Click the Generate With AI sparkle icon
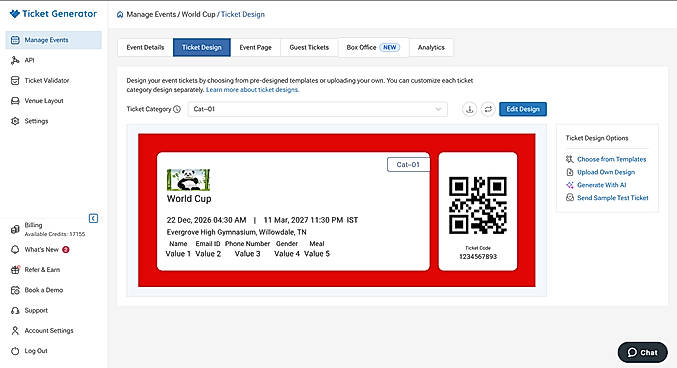 pos(569,185)
